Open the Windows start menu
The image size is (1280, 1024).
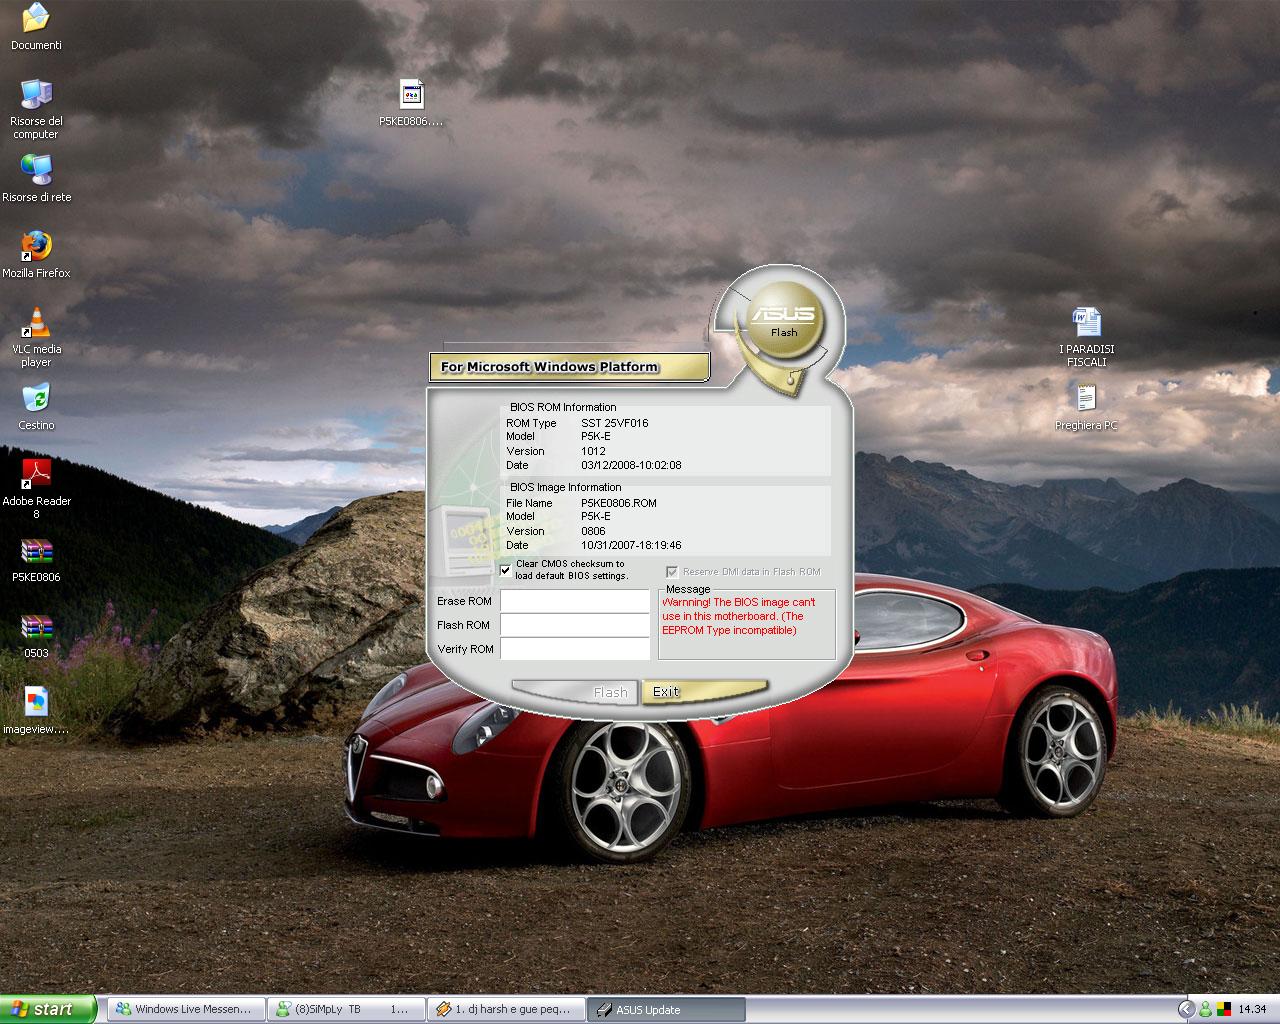tap(48, 1009)
